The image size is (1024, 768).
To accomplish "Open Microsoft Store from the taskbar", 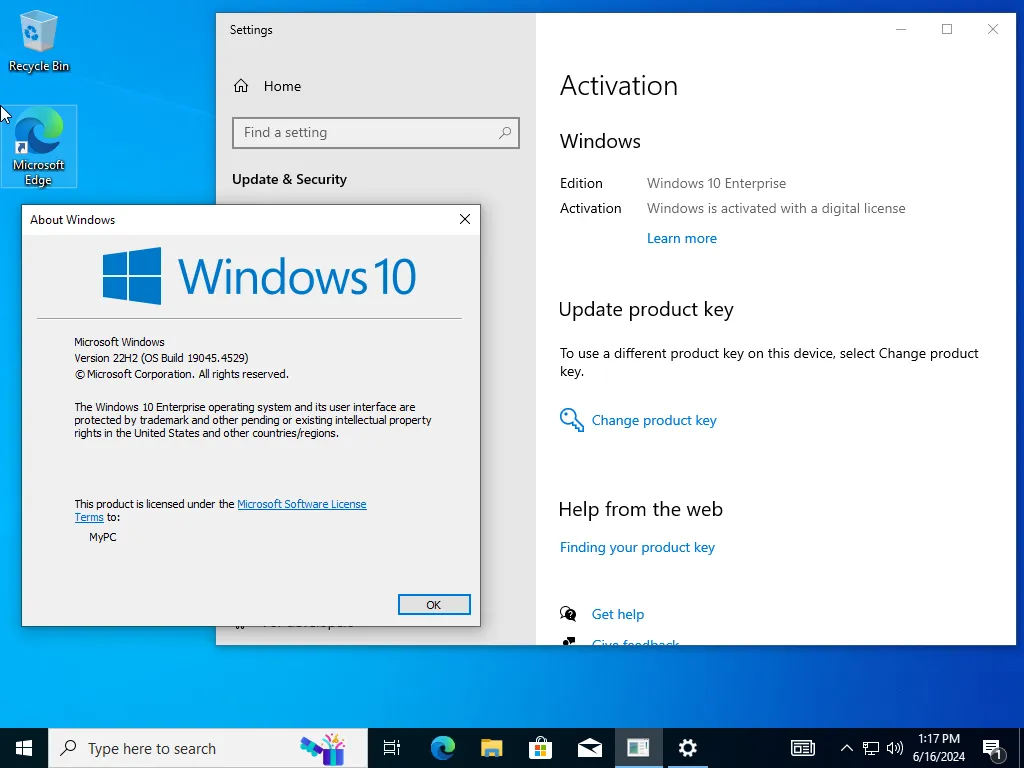I will [x=540, y=748].
